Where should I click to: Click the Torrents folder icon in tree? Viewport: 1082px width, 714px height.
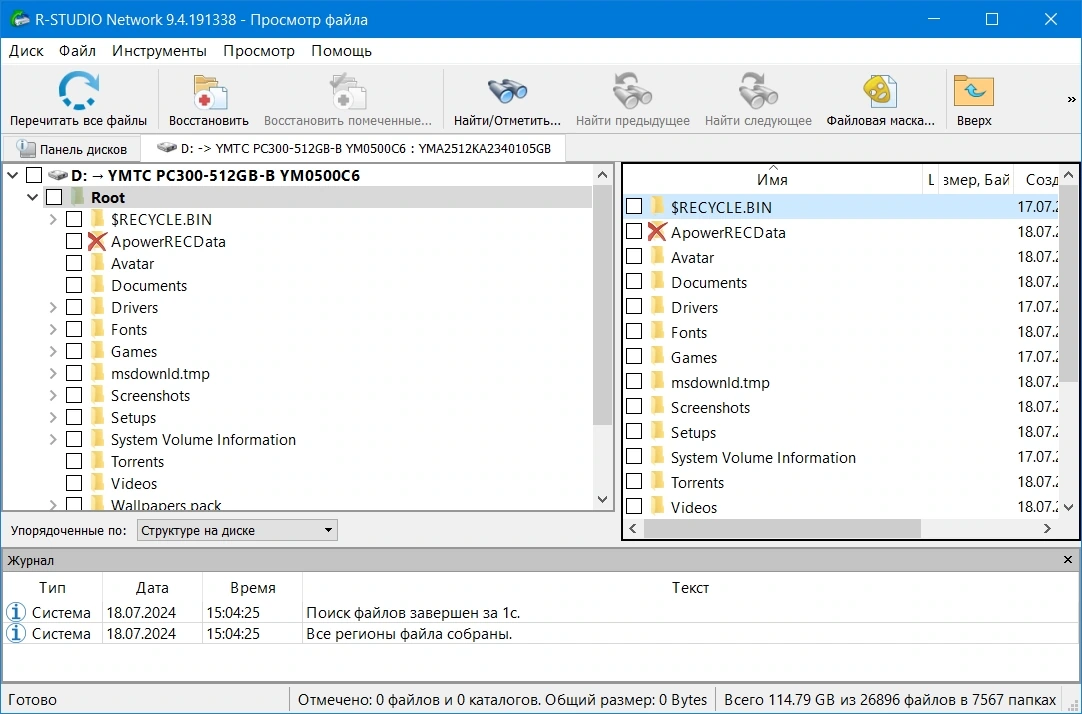(97, 461)
